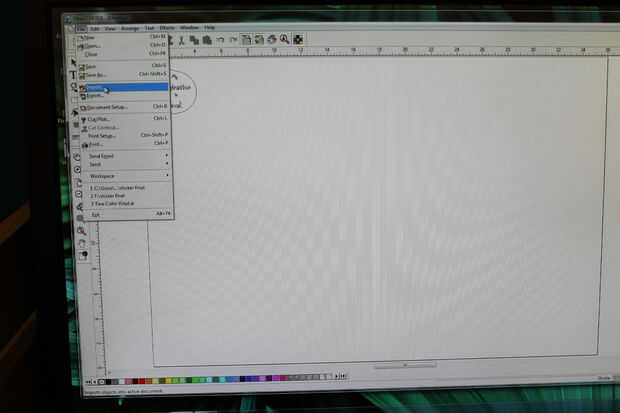Viewport: 620px width, 413px height.
Task: Choose New from the File menu
Action: [x=123, y=37]
